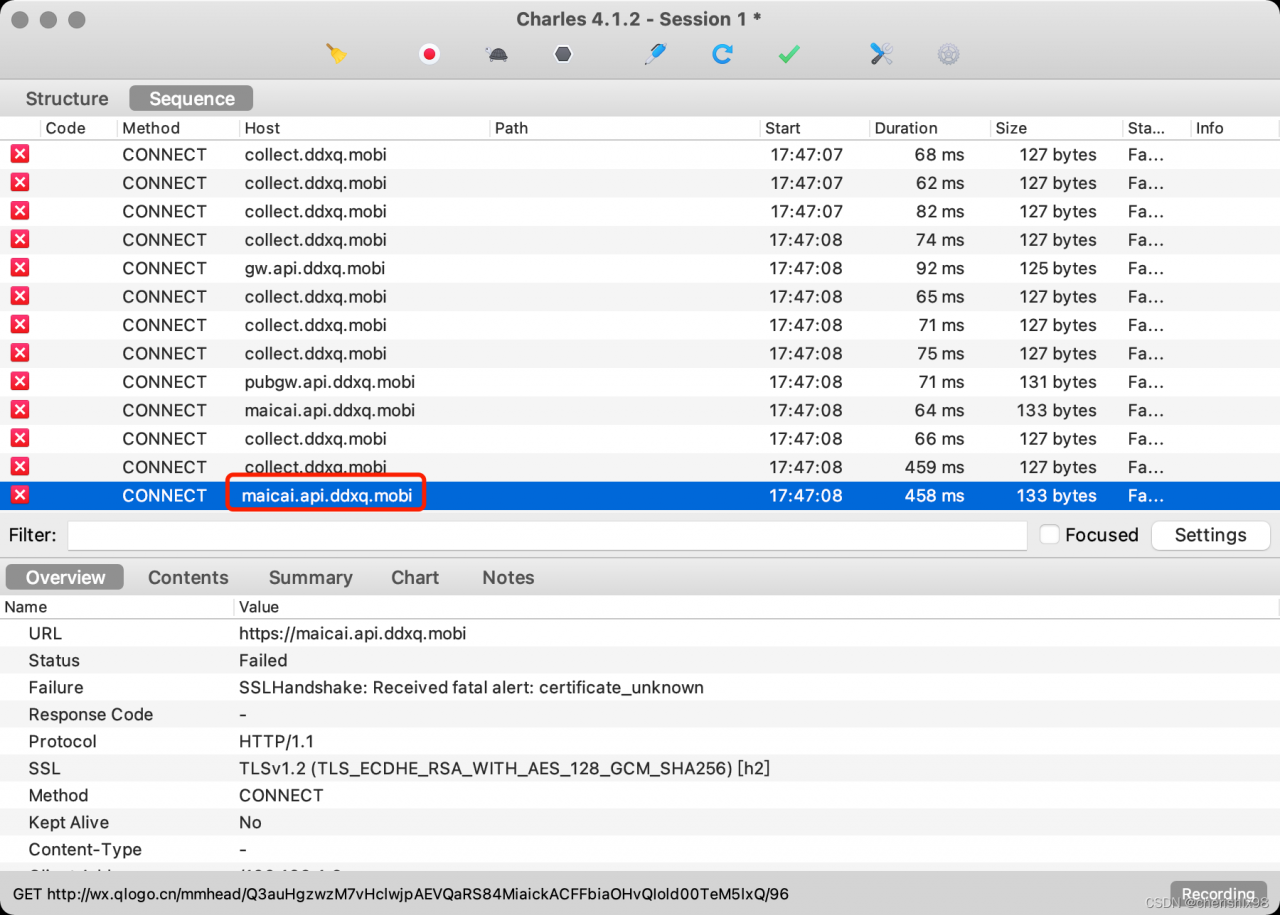Select the pubgw.api.ddxq.mobi host cell

point(329,382)
